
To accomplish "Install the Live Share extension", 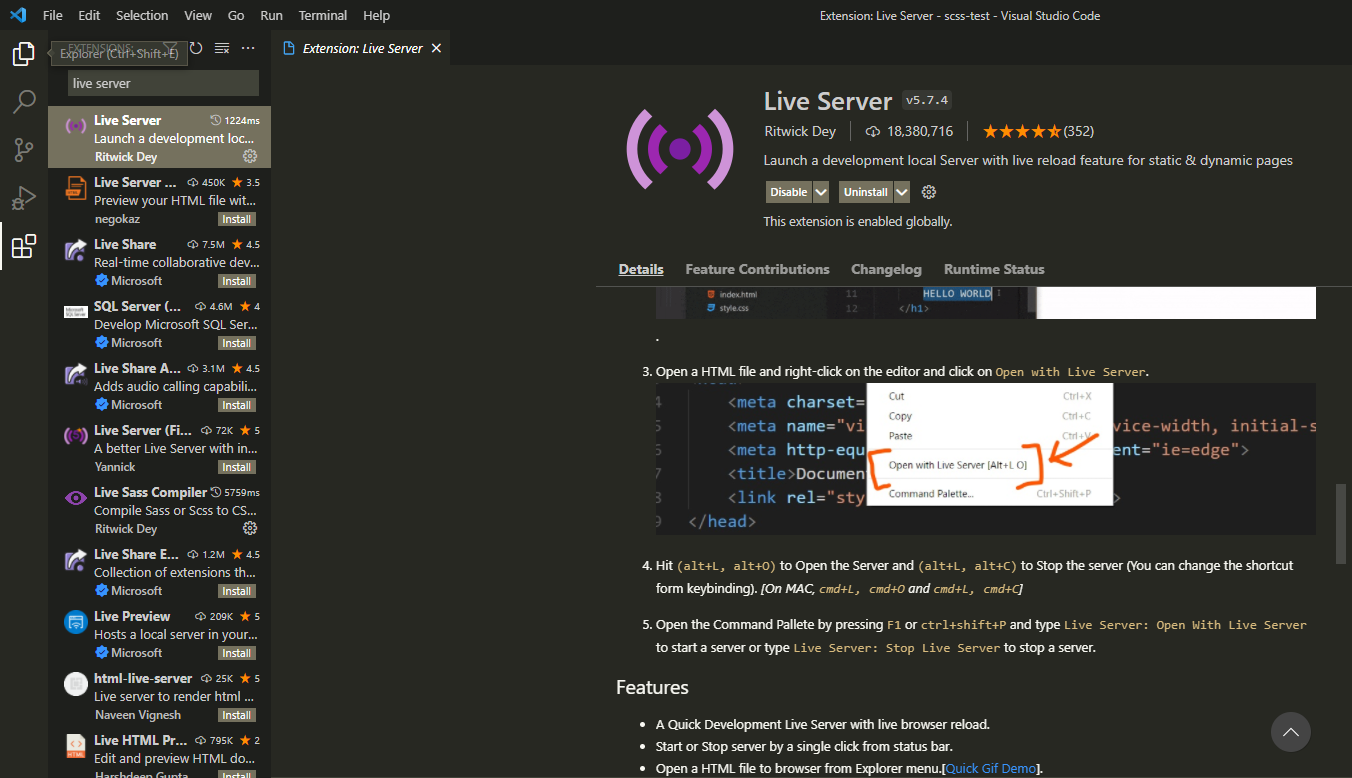I will (237, 281).
